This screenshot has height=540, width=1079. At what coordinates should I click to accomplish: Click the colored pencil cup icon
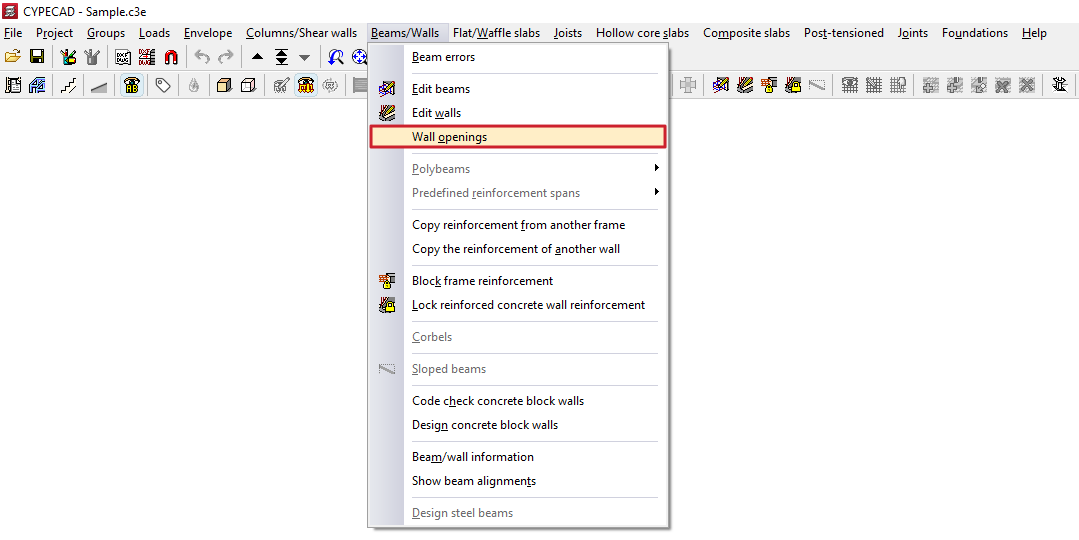pyautogui.click(x=67, y=57)
